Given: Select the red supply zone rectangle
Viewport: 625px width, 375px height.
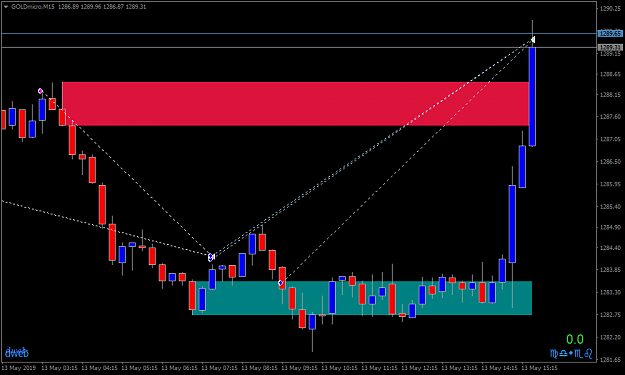Looking at the screenshot, I should [295, 104].
